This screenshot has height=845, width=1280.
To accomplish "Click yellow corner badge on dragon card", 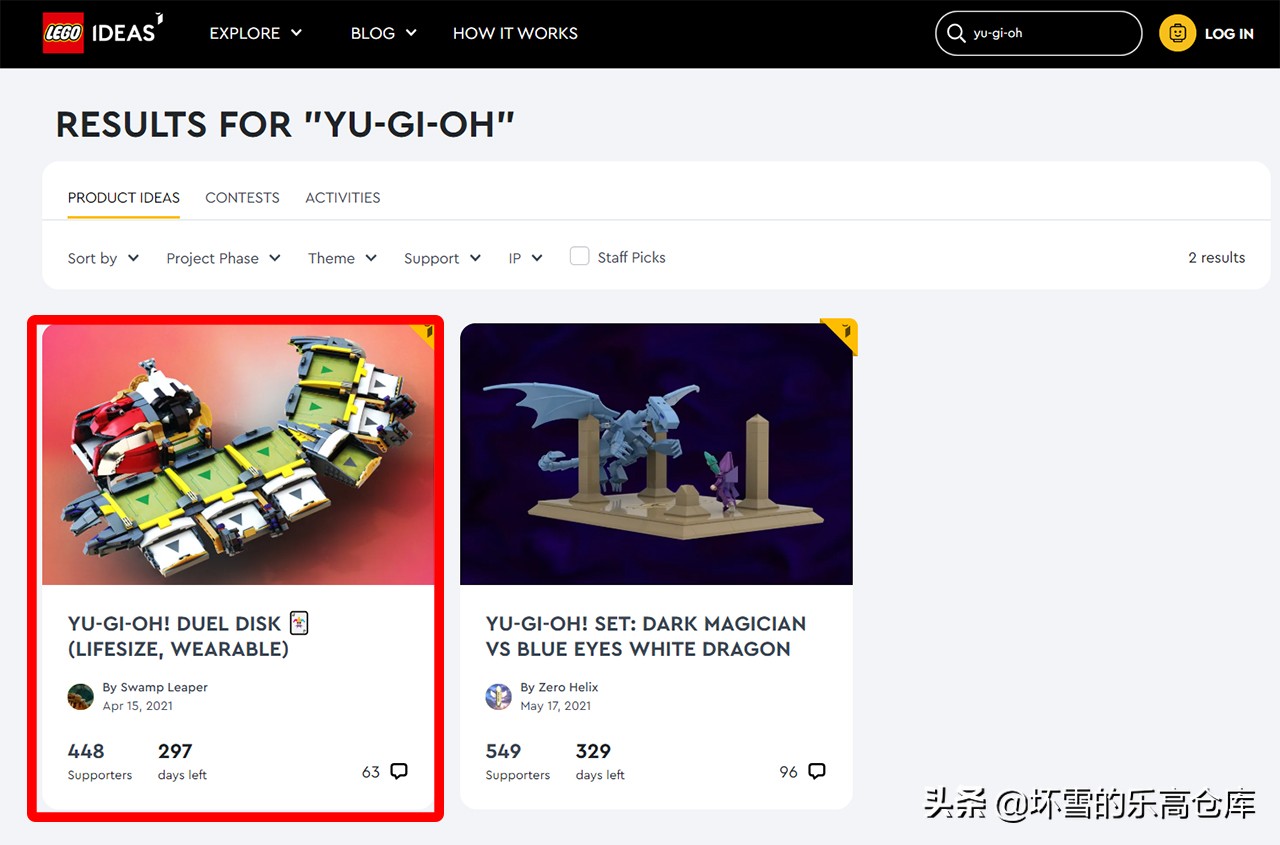I will 842,334.
